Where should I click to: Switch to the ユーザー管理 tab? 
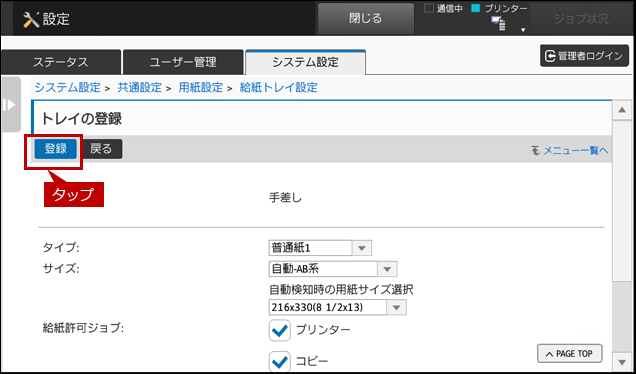pyautogui.click(x=183, y=62)
